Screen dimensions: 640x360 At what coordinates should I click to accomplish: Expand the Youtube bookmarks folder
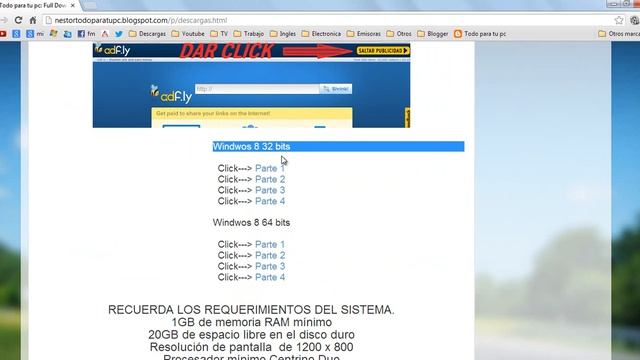click(x=188, y=34)
